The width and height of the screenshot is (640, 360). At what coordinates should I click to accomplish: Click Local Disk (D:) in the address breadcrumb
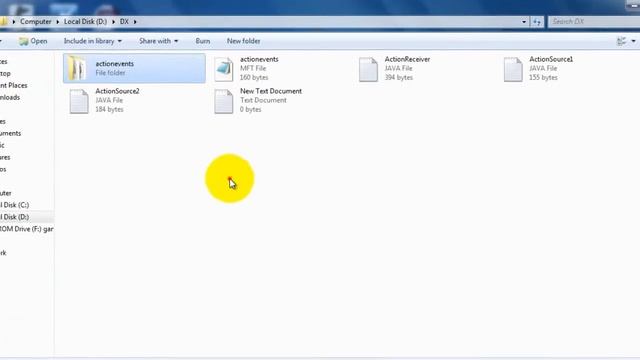pyautogui.click(x=85, y=22)
